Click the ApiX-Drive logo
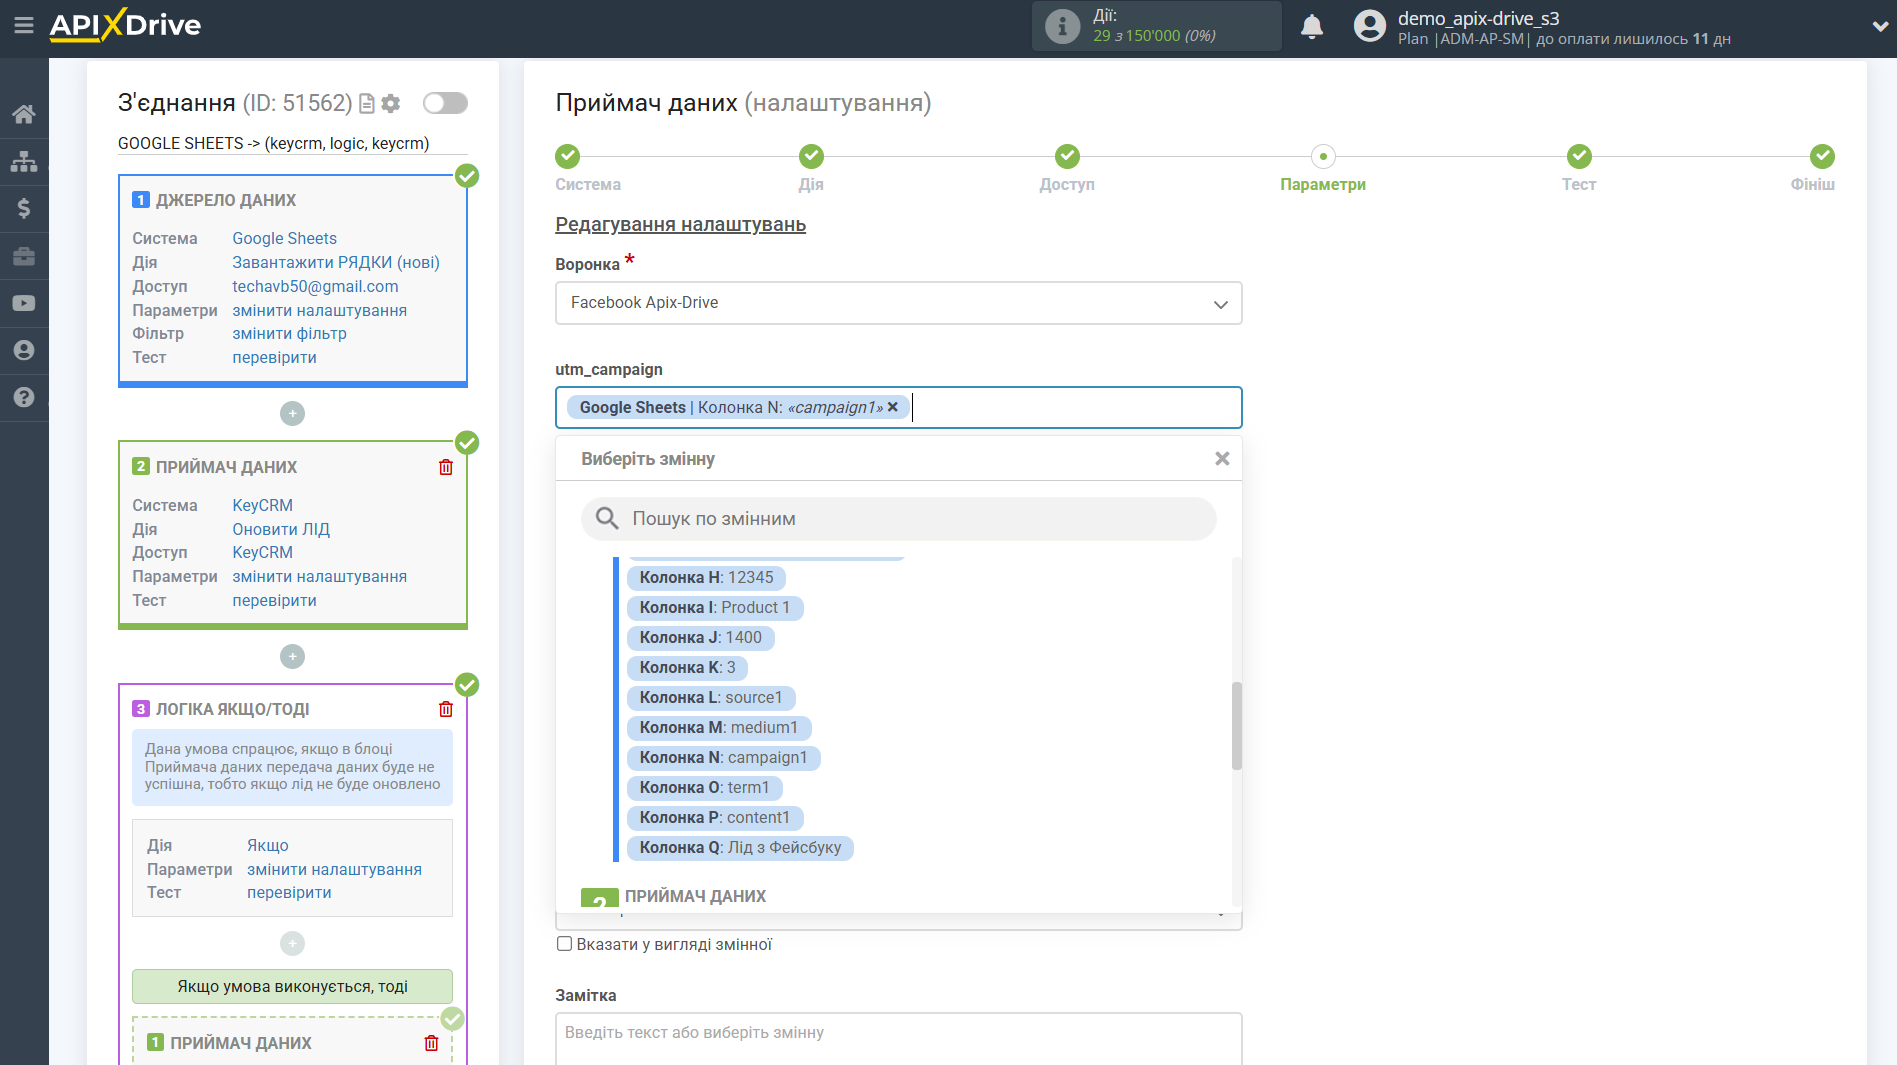 (x=125, y=25)
